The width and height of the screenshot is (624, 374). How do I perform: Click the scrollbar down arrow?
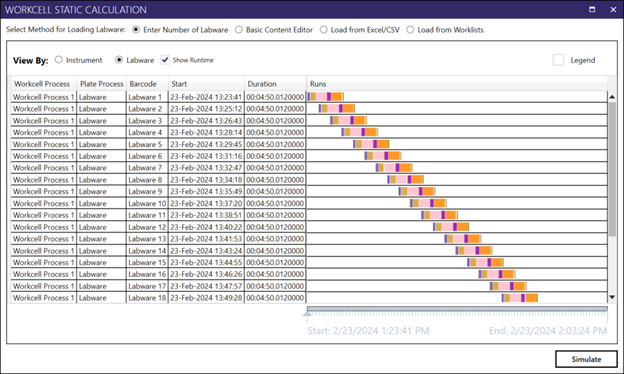pos(612,297)
